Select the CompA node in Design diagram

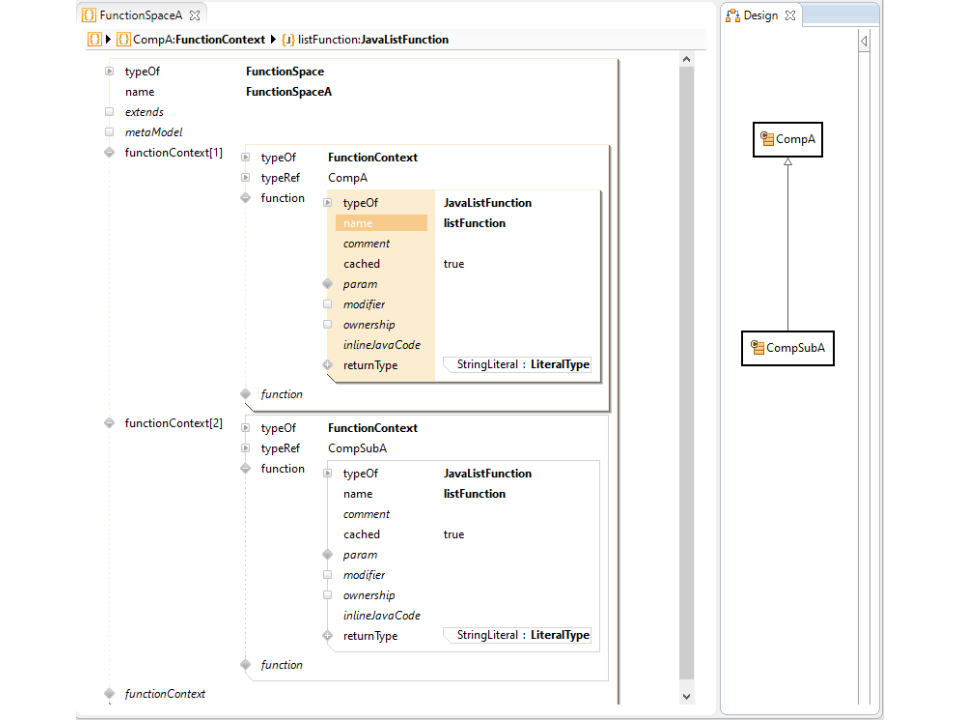(787, 140)
